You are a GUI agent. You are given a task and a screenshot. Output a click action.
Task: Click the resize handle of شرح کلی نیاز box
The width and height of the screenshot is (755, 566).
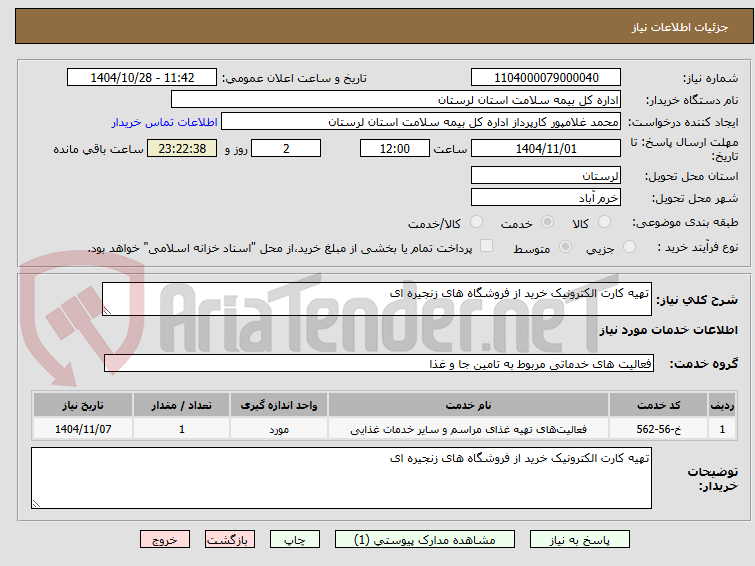click(x=107, y=311)
